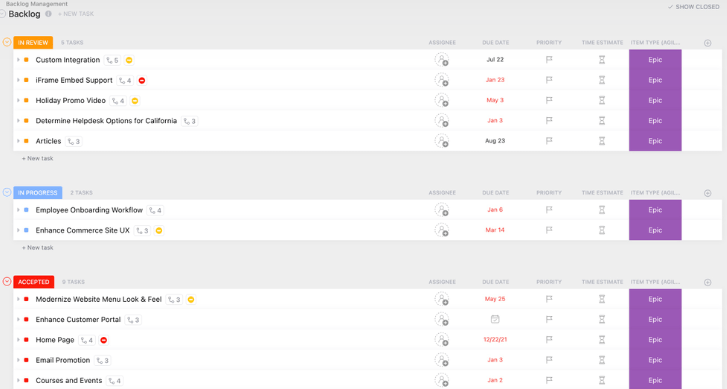
Task: Open subtasks badge of Employee Onboarding Workflow
Action: [x=155, y=210]
